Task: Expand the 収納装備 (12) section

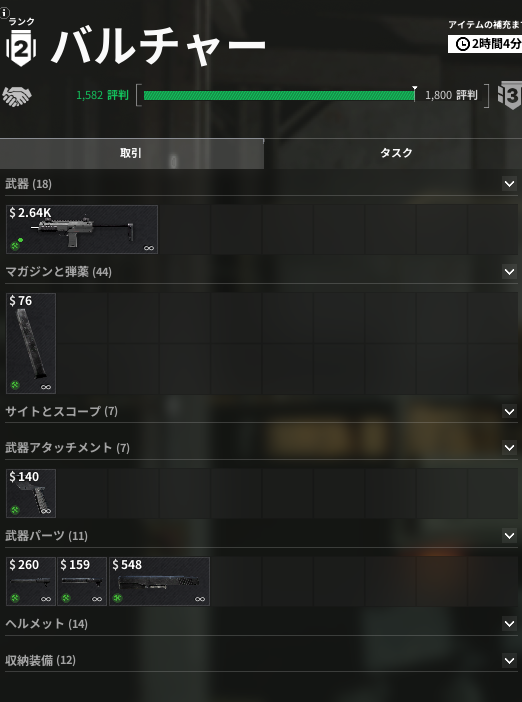Action: 509,660
